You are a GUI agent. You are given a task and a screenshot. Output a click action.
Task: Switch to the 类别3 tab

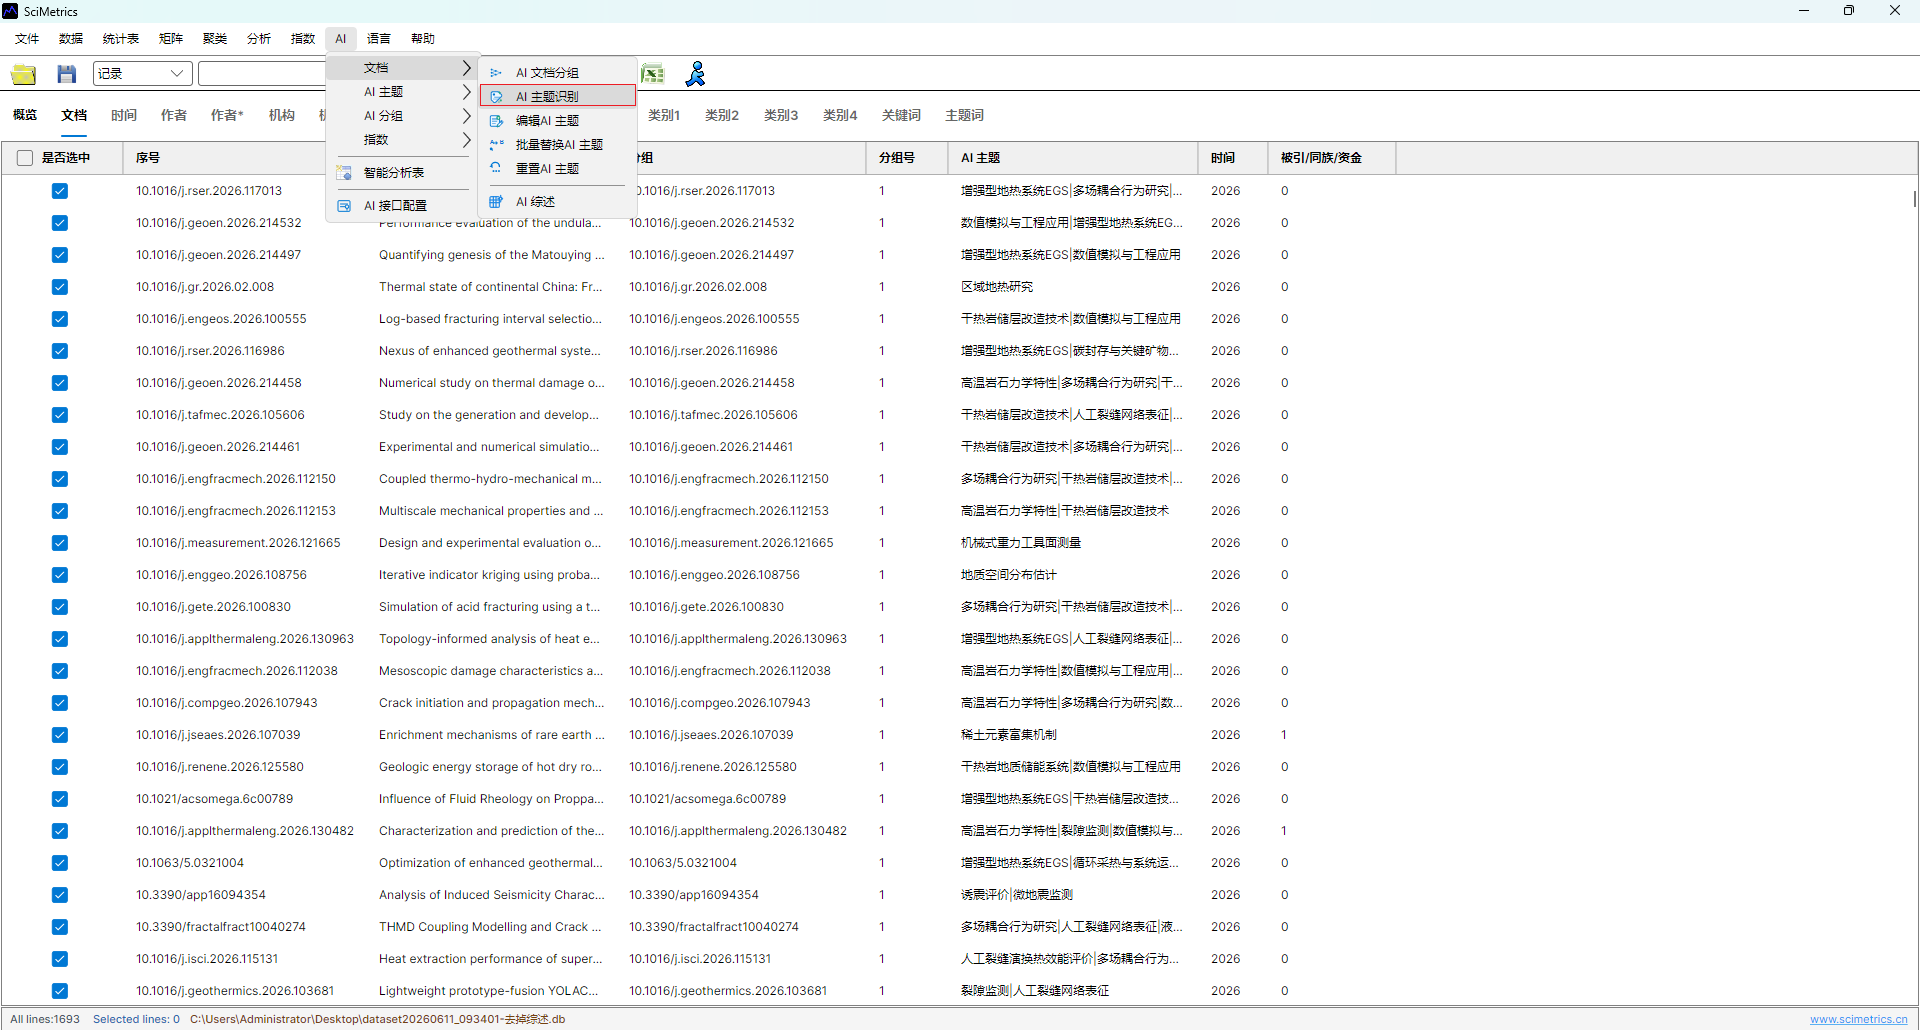tap(781, 115)
